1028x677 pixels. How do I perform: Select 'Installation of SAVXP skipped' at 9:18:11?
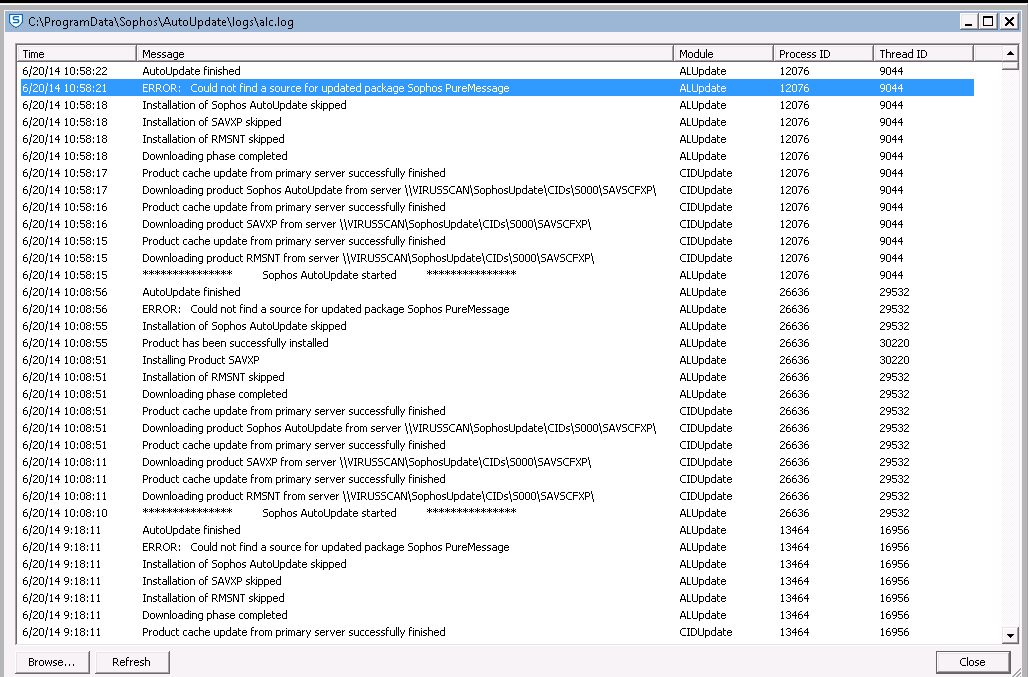click(x=497, y=581)
